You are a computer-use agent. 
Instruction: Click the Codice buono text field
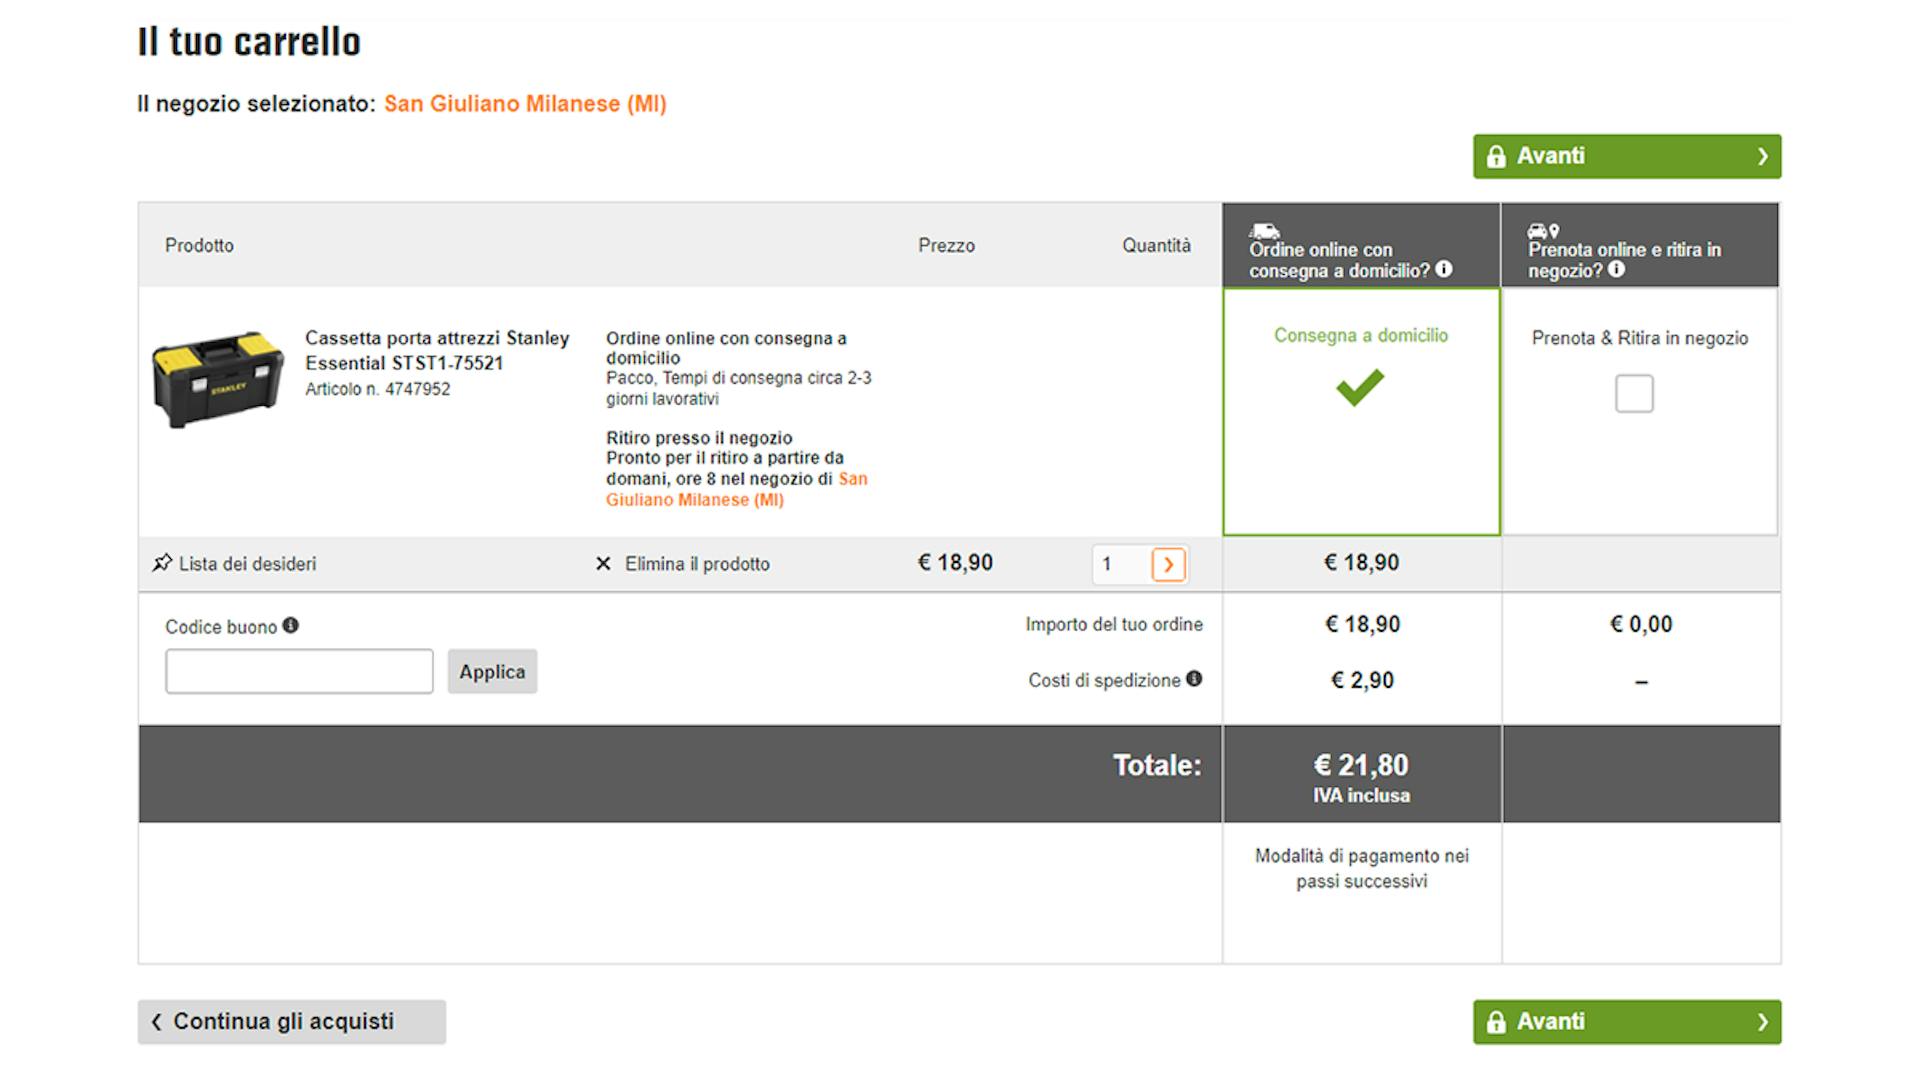[x=299, y=671]
